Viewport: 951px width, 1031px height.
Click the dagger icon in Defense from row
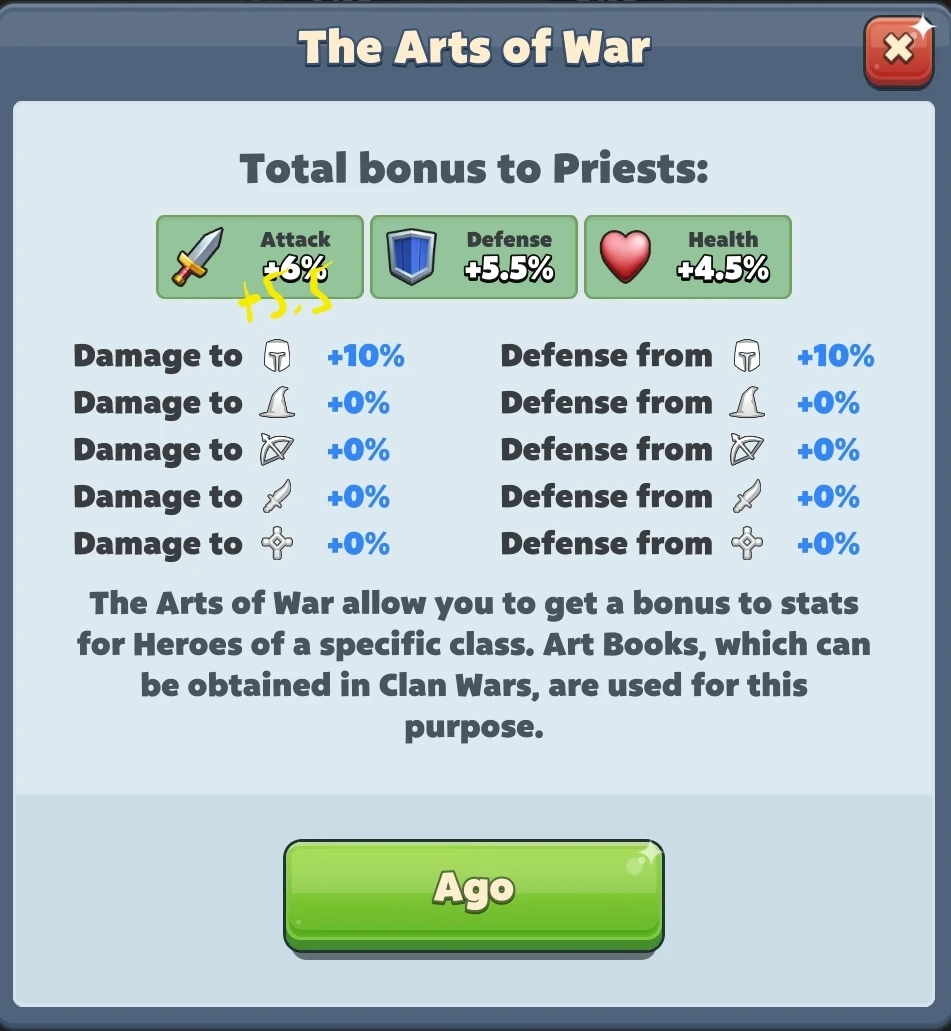click(x=747, y=496)
